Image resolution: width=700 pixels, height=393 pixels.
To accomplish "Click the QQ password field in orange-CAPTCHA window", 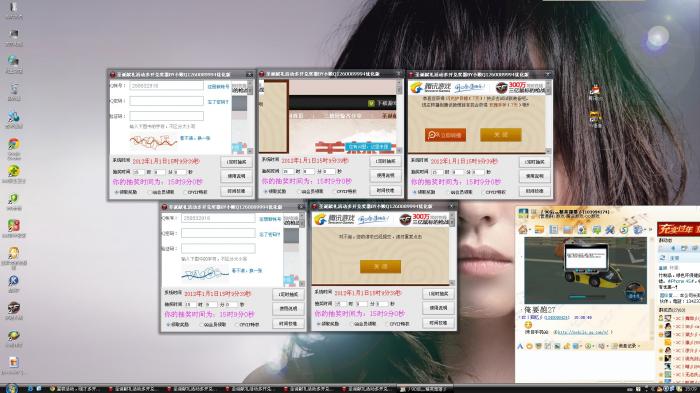I will 166,101.
